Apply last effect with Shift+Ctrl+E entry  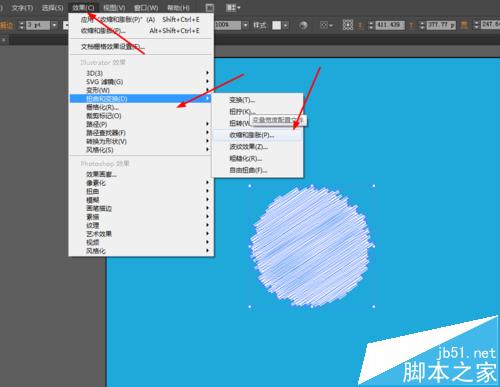(141, 20)
